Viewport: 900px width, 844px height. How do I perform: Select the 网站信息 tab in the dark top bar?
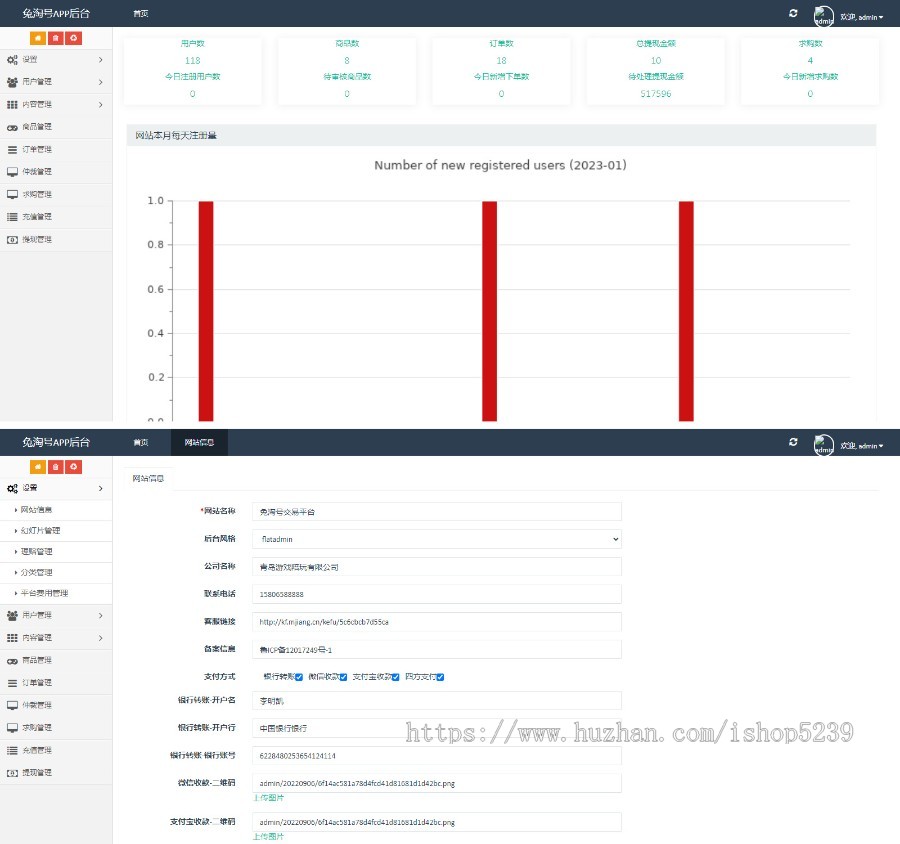tap(199, 442)
